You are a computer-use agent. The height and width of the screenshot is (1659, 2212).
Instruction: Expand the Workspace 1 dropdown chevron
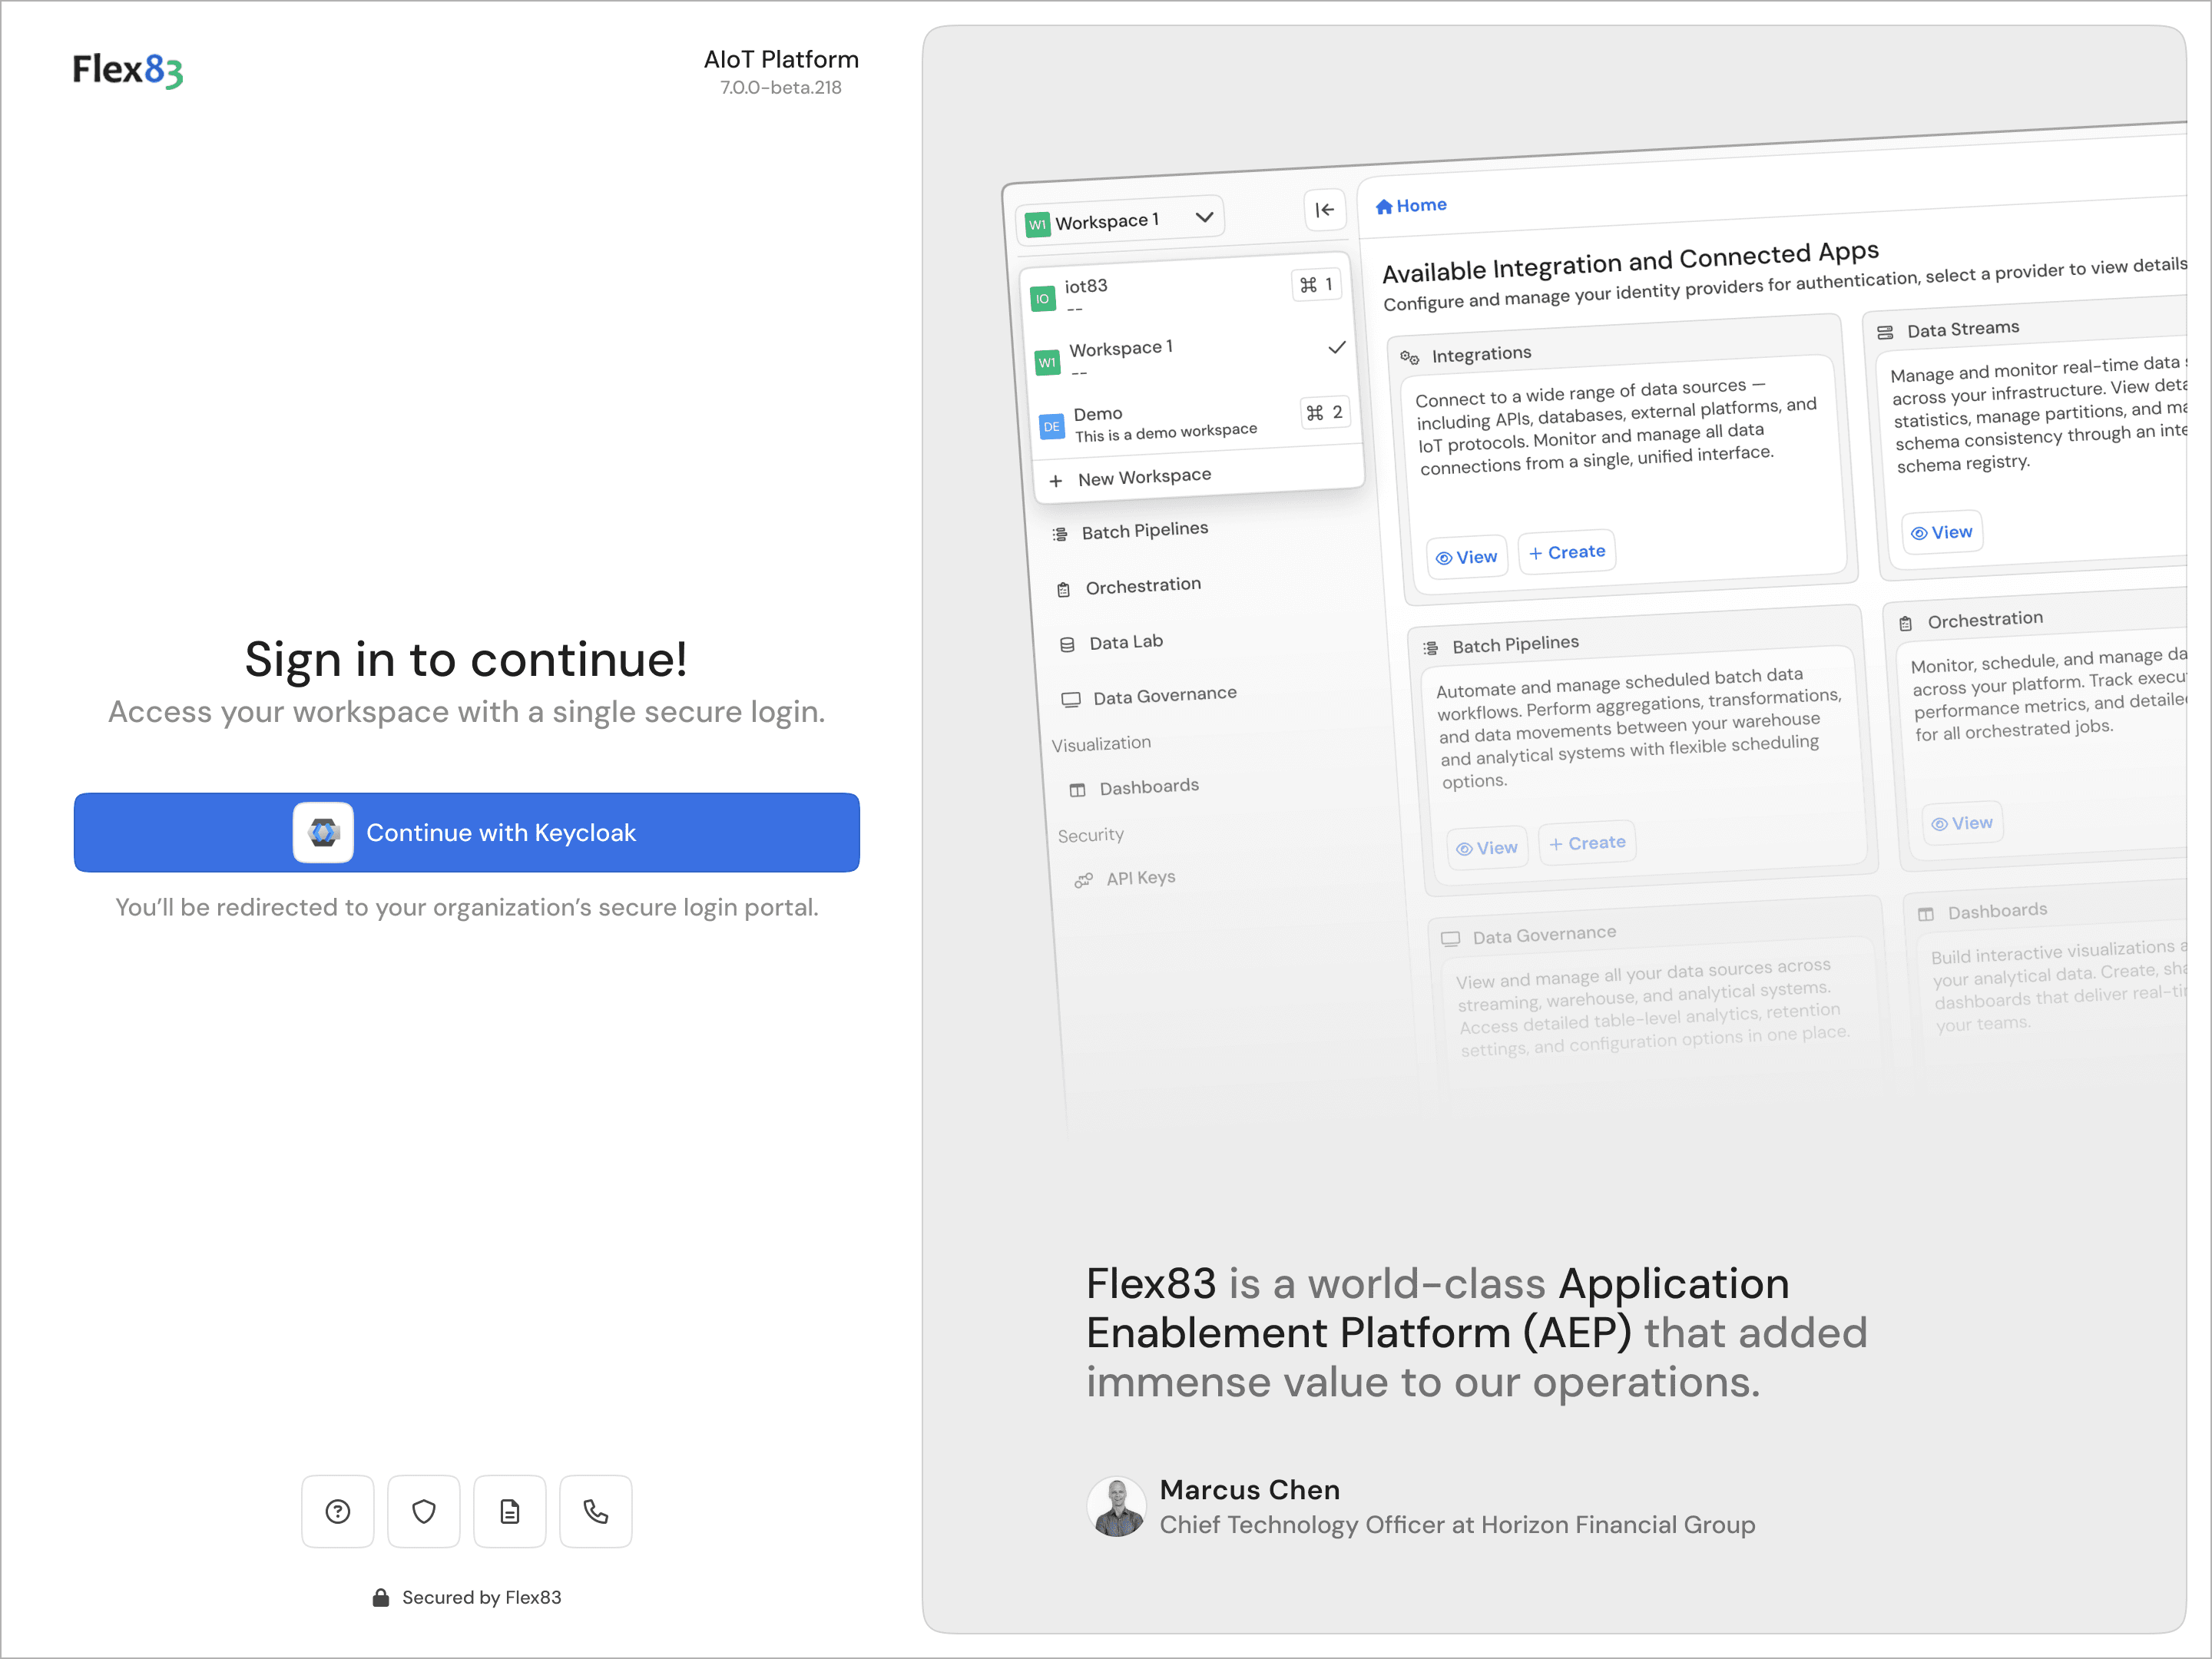(x=1204, y=217)
